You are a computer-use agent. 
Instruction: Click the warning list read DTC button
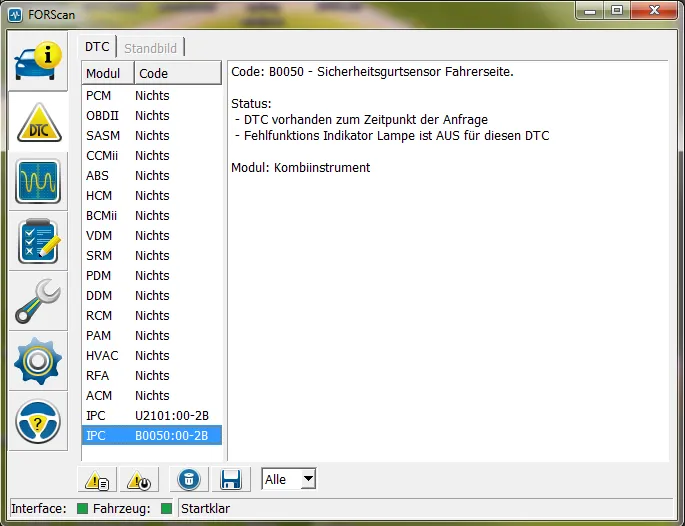pos(97,480)
